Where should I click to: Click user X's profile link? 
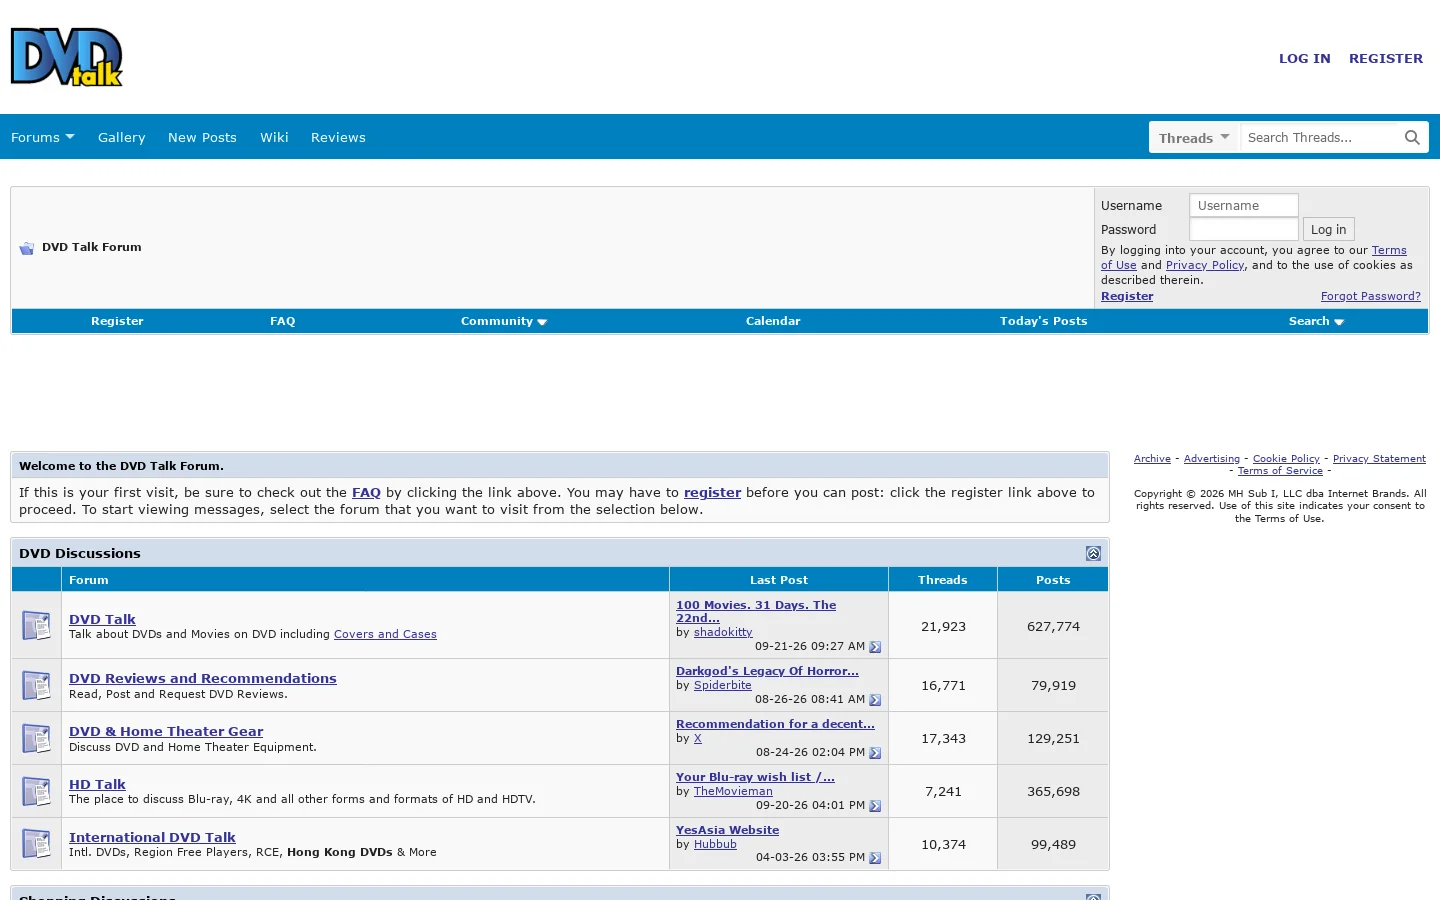(x=698, y=738)
